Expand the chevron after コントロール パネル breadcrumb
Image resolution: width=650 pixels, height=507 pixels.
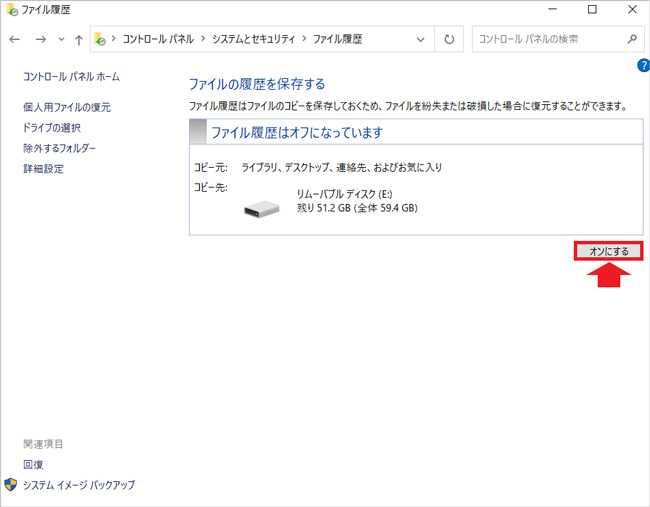pyautogui.click(x=203, y=39)
